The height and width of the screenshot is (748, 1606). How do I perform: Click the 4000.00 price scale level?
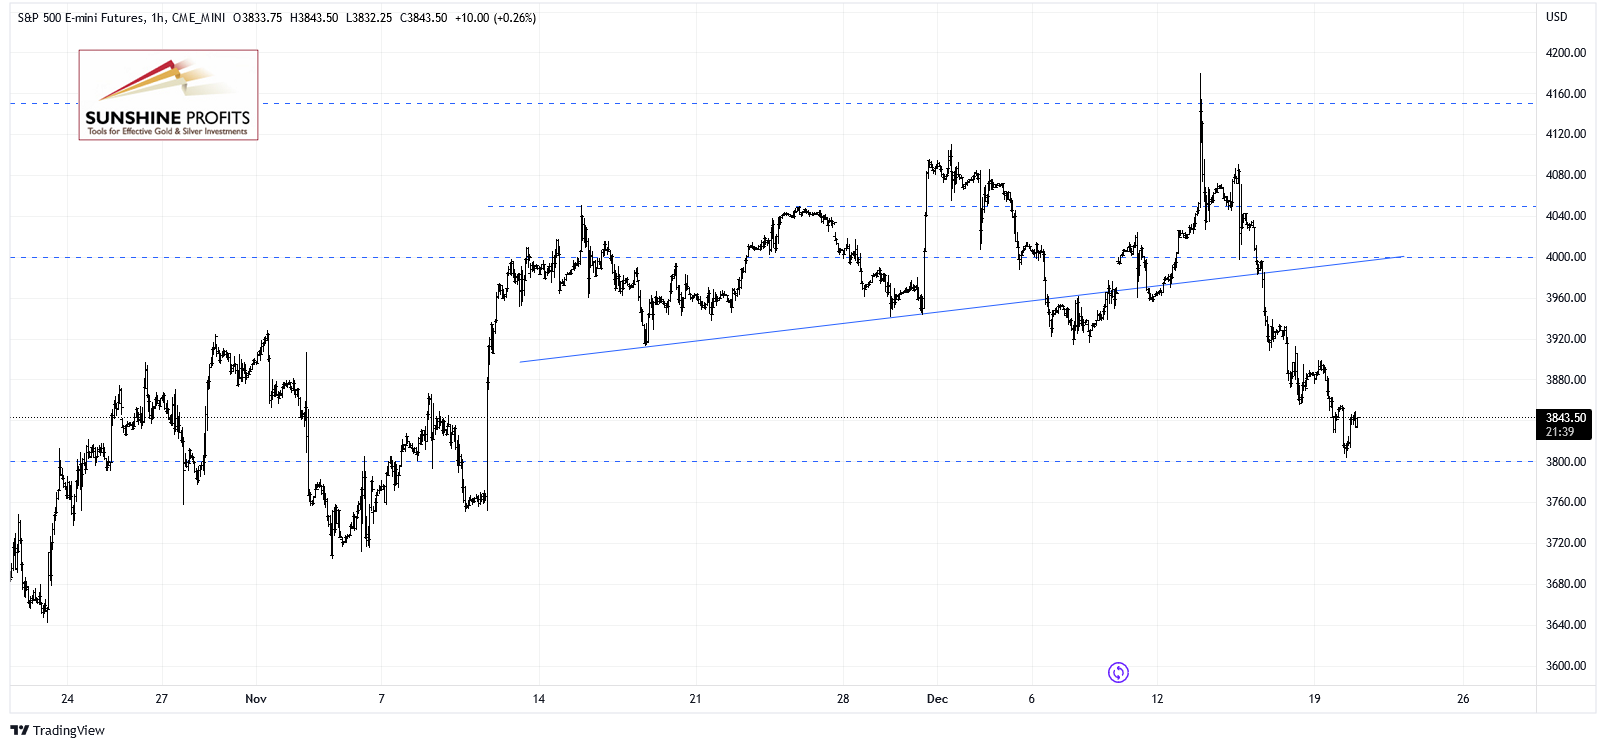tap(1566, 257)
